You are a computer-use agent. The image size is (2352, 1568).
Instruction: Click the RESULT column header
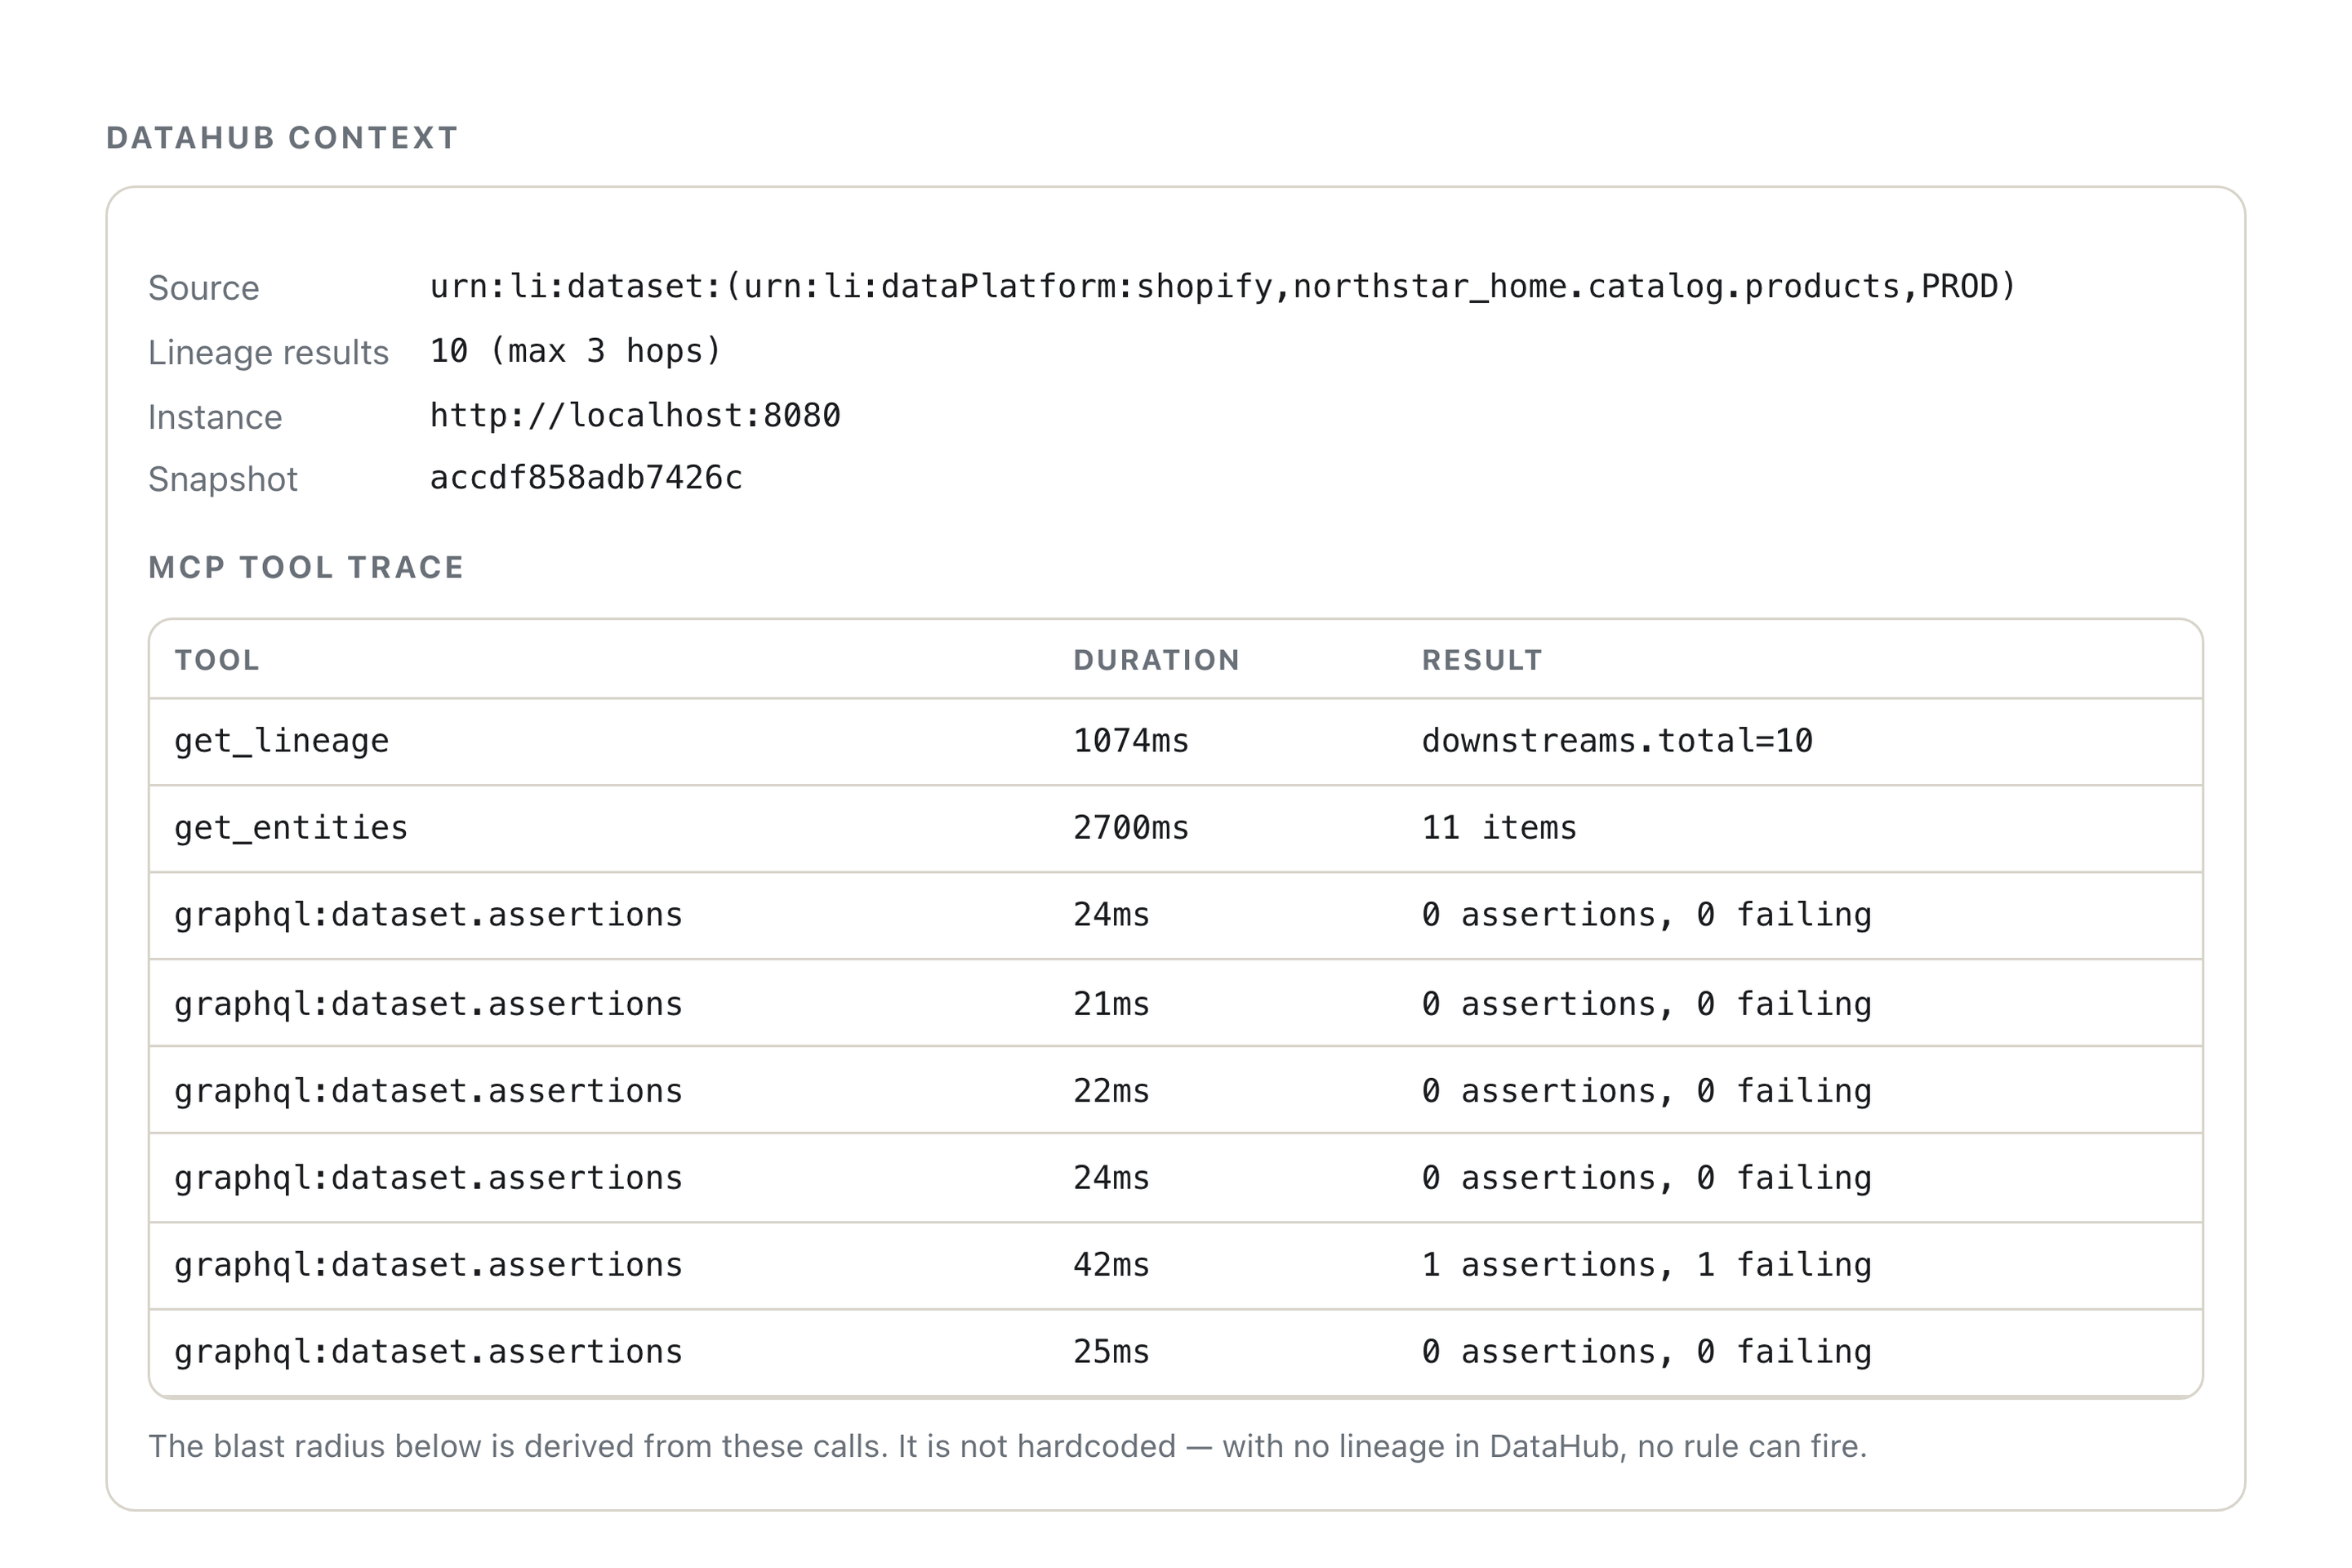click(1482, 660)
